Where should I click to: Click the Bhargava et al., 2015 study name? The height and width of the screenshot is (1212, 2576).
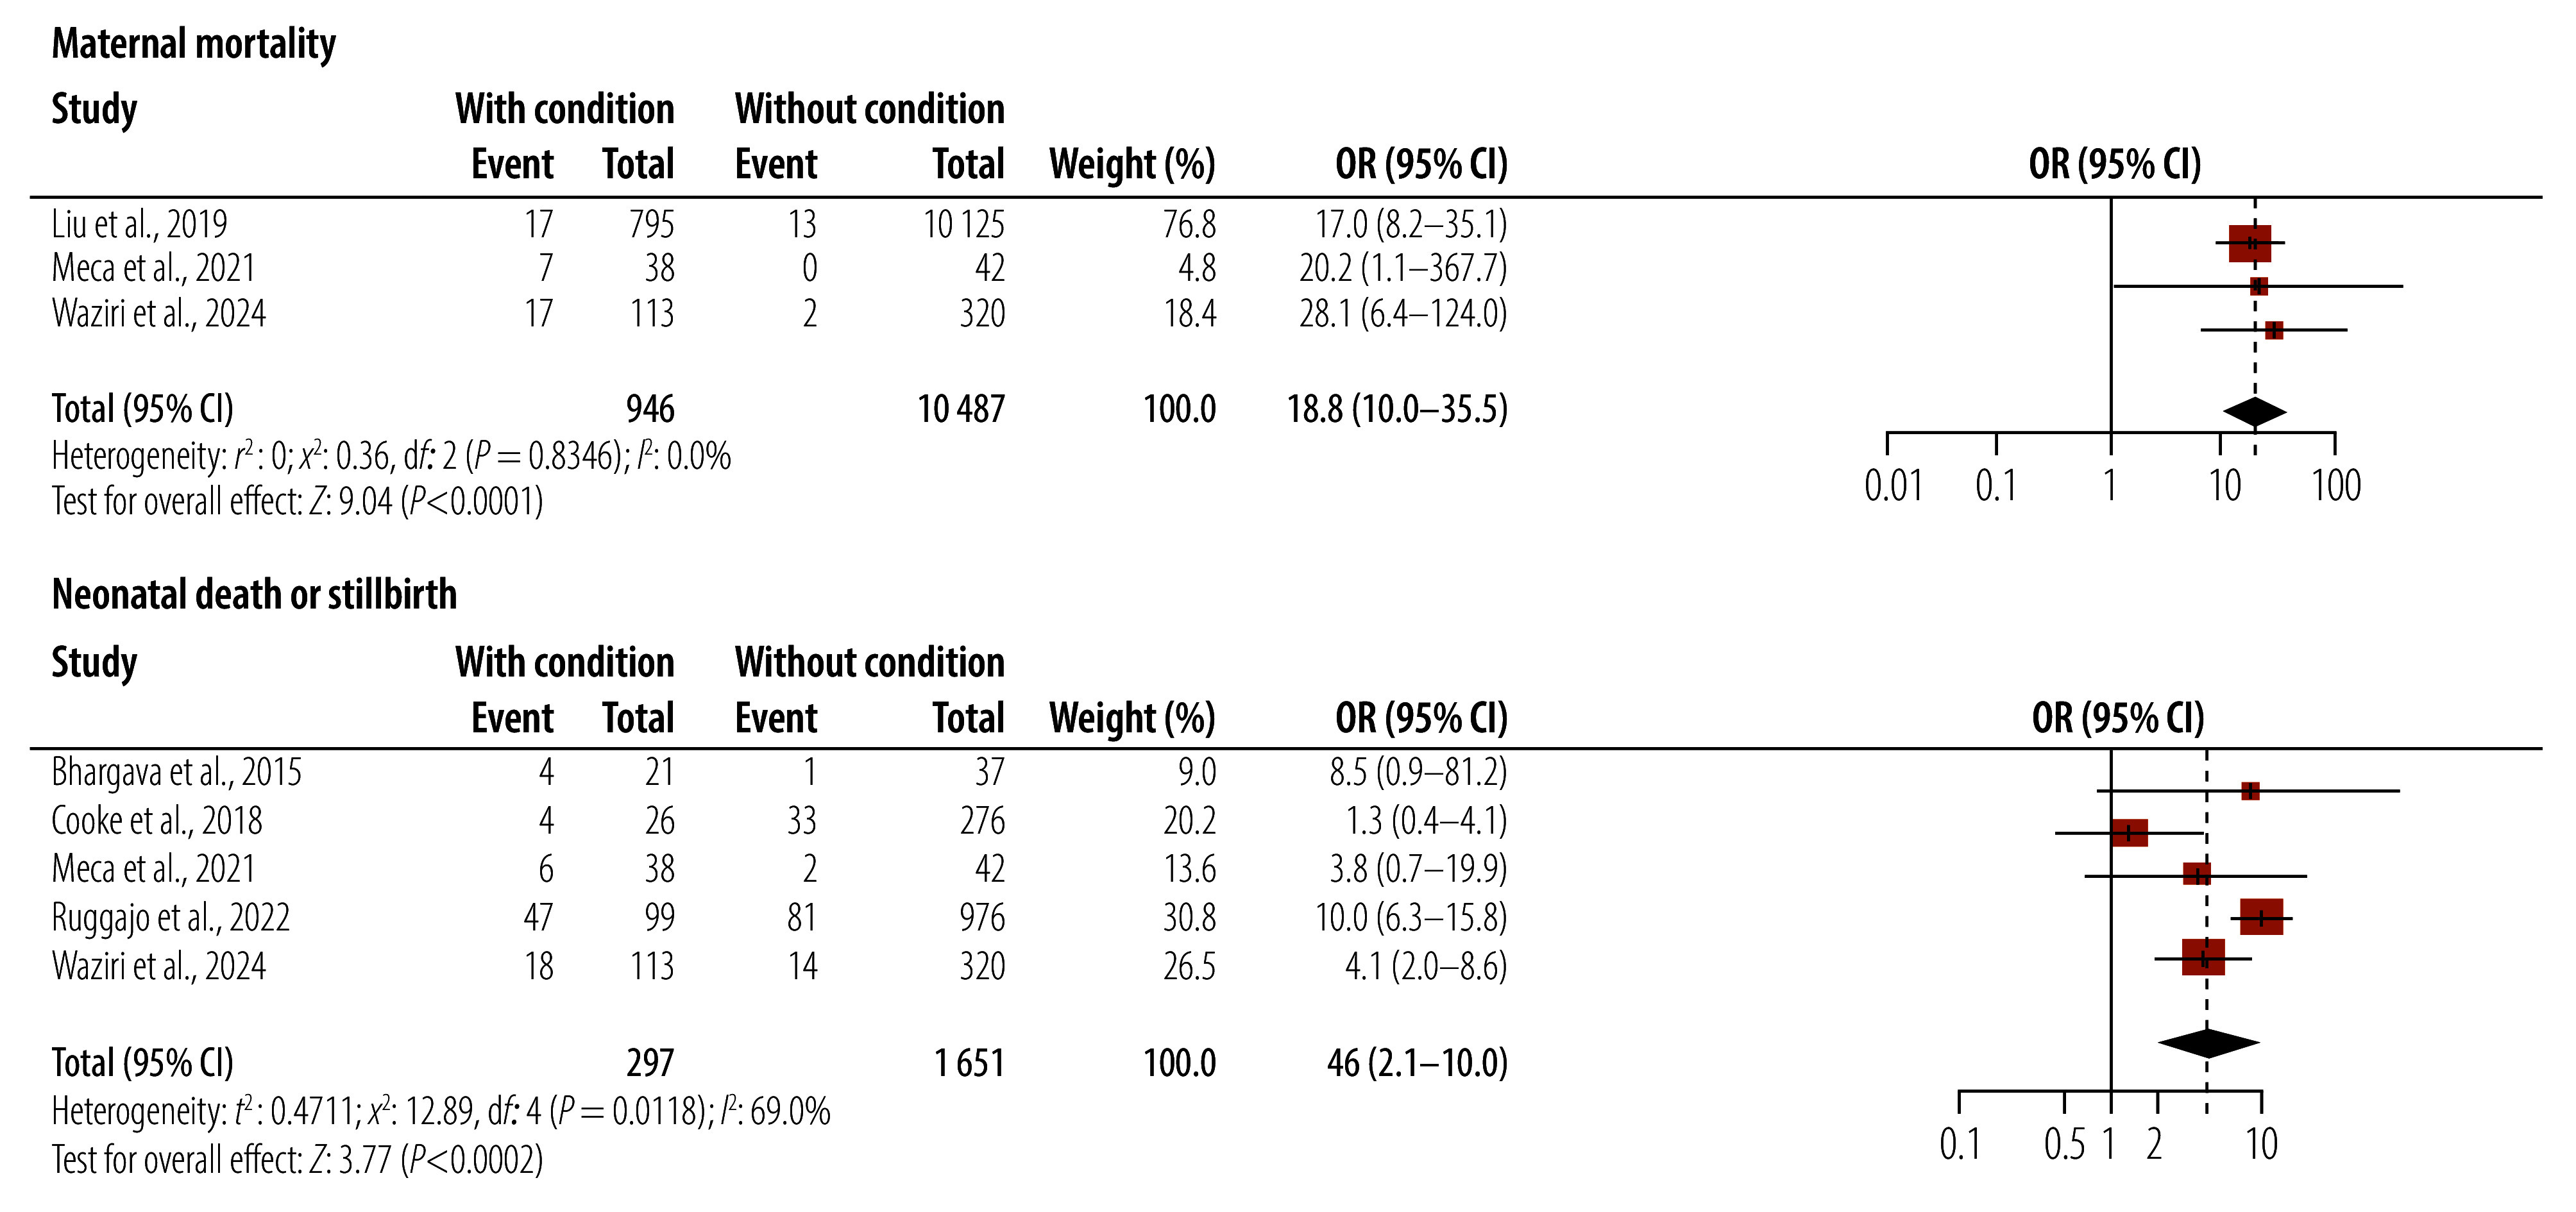(176, 772)
